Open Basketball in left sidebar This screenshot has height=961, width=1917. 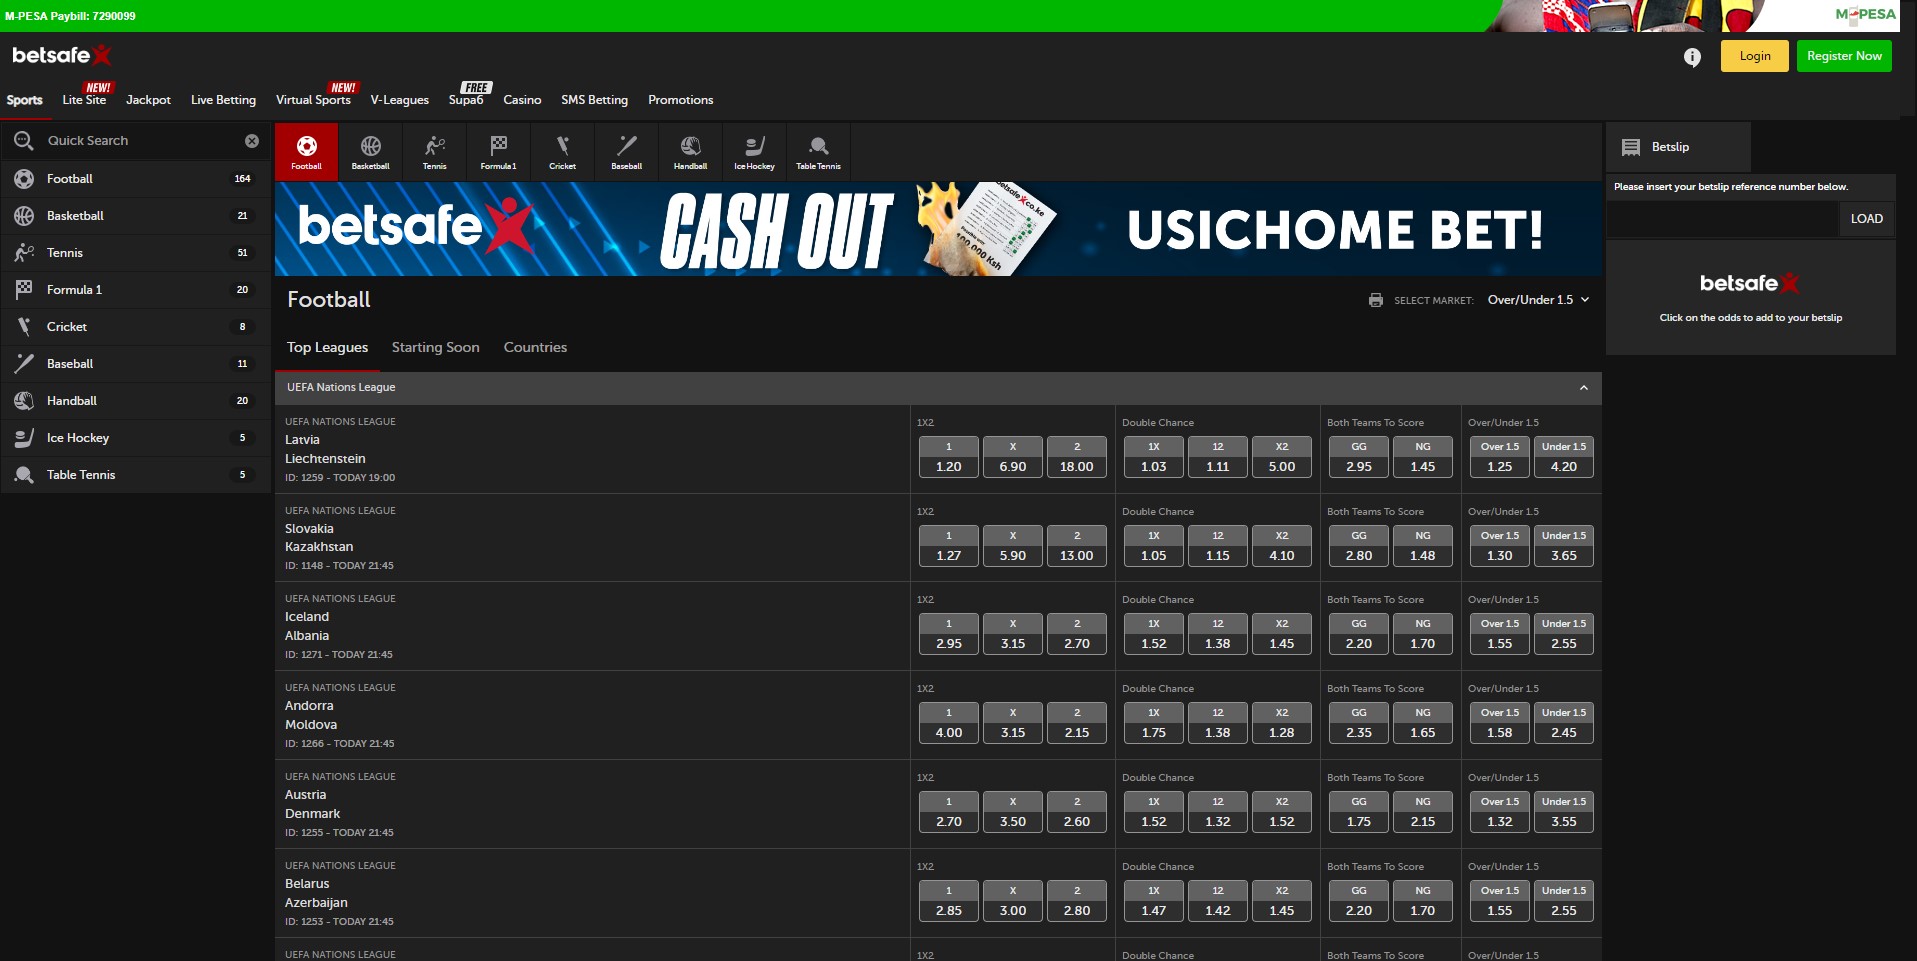click(x=135, y=216)
